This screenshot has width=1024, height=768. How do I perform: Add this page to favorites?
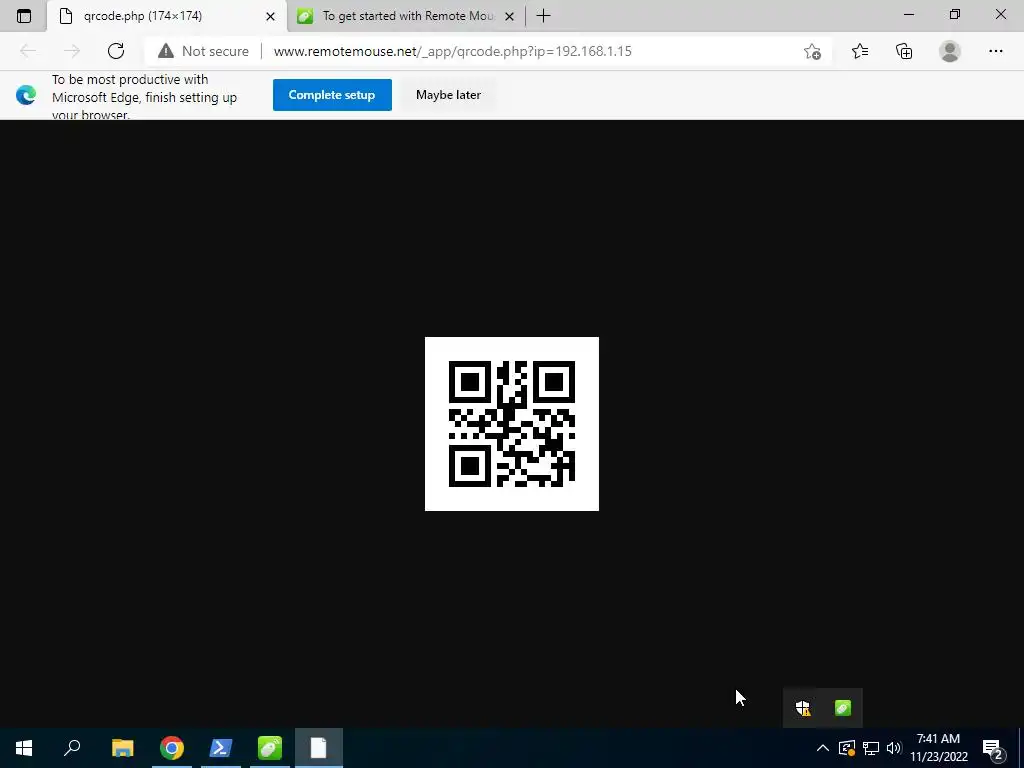(x=812, y=51)
